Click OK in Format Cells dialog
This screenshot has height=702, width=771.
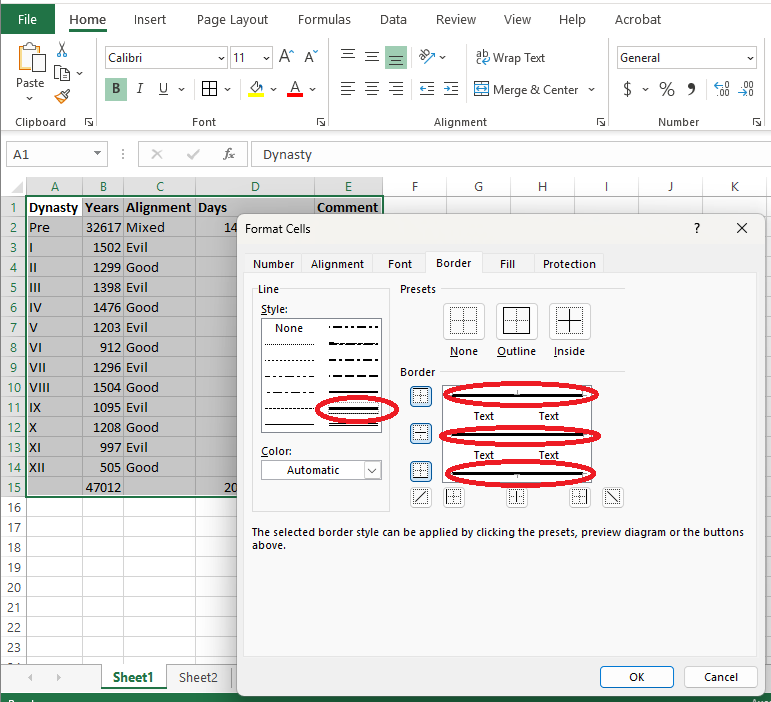click(x=637, y=677)
